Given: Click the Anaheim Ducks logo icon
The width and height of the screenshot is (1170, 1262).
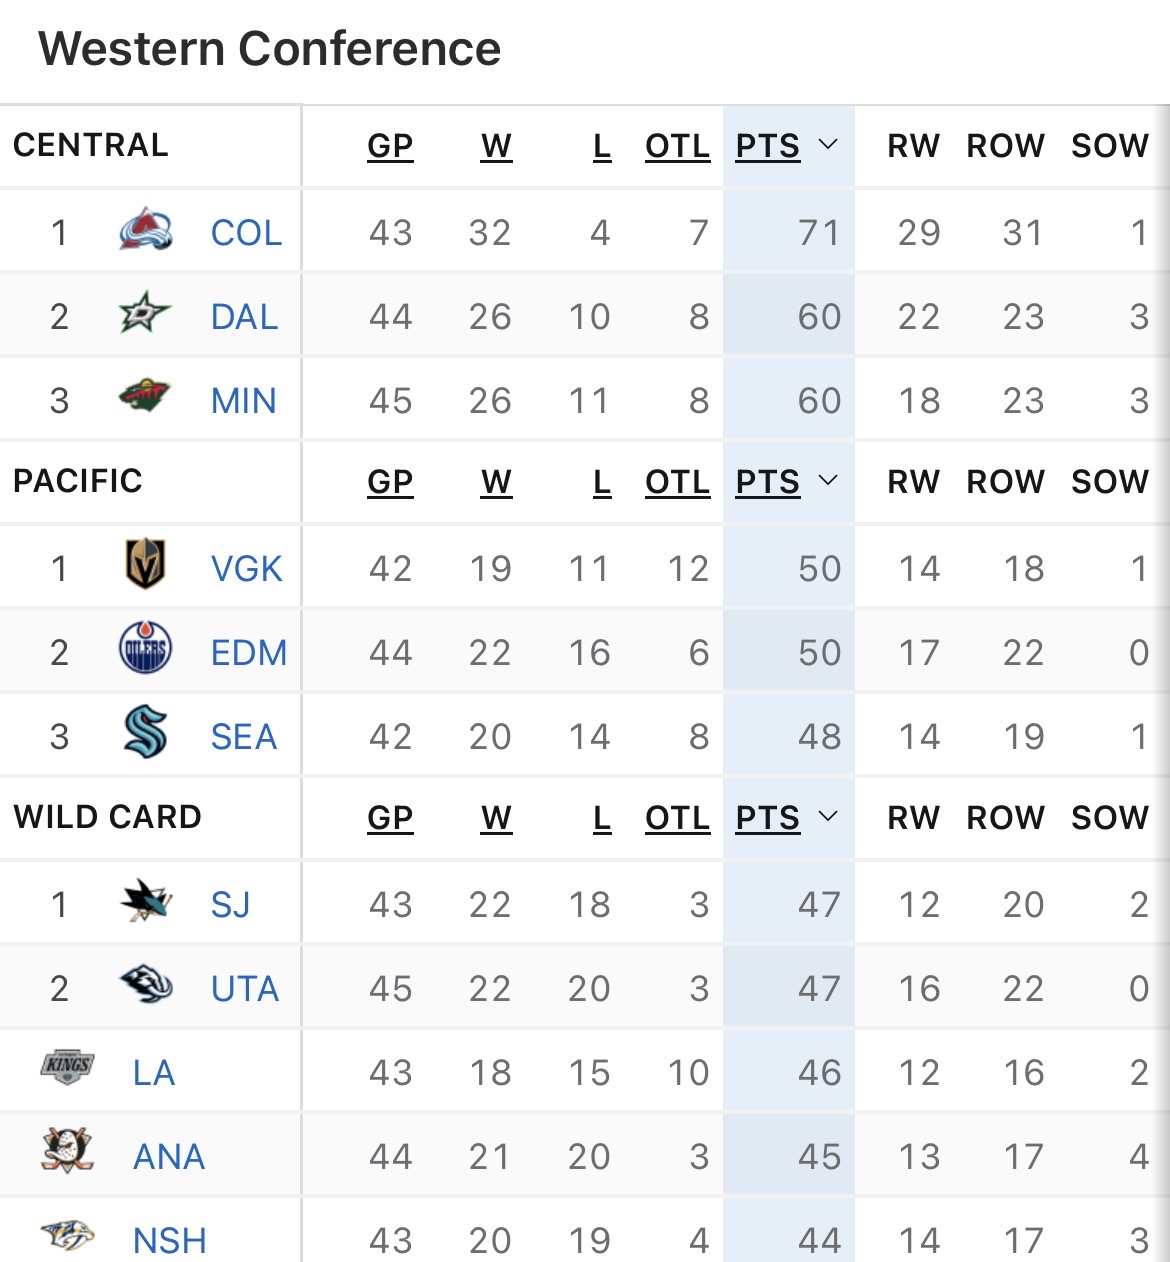Looking at the screenshot, I should pos(68,1152).
